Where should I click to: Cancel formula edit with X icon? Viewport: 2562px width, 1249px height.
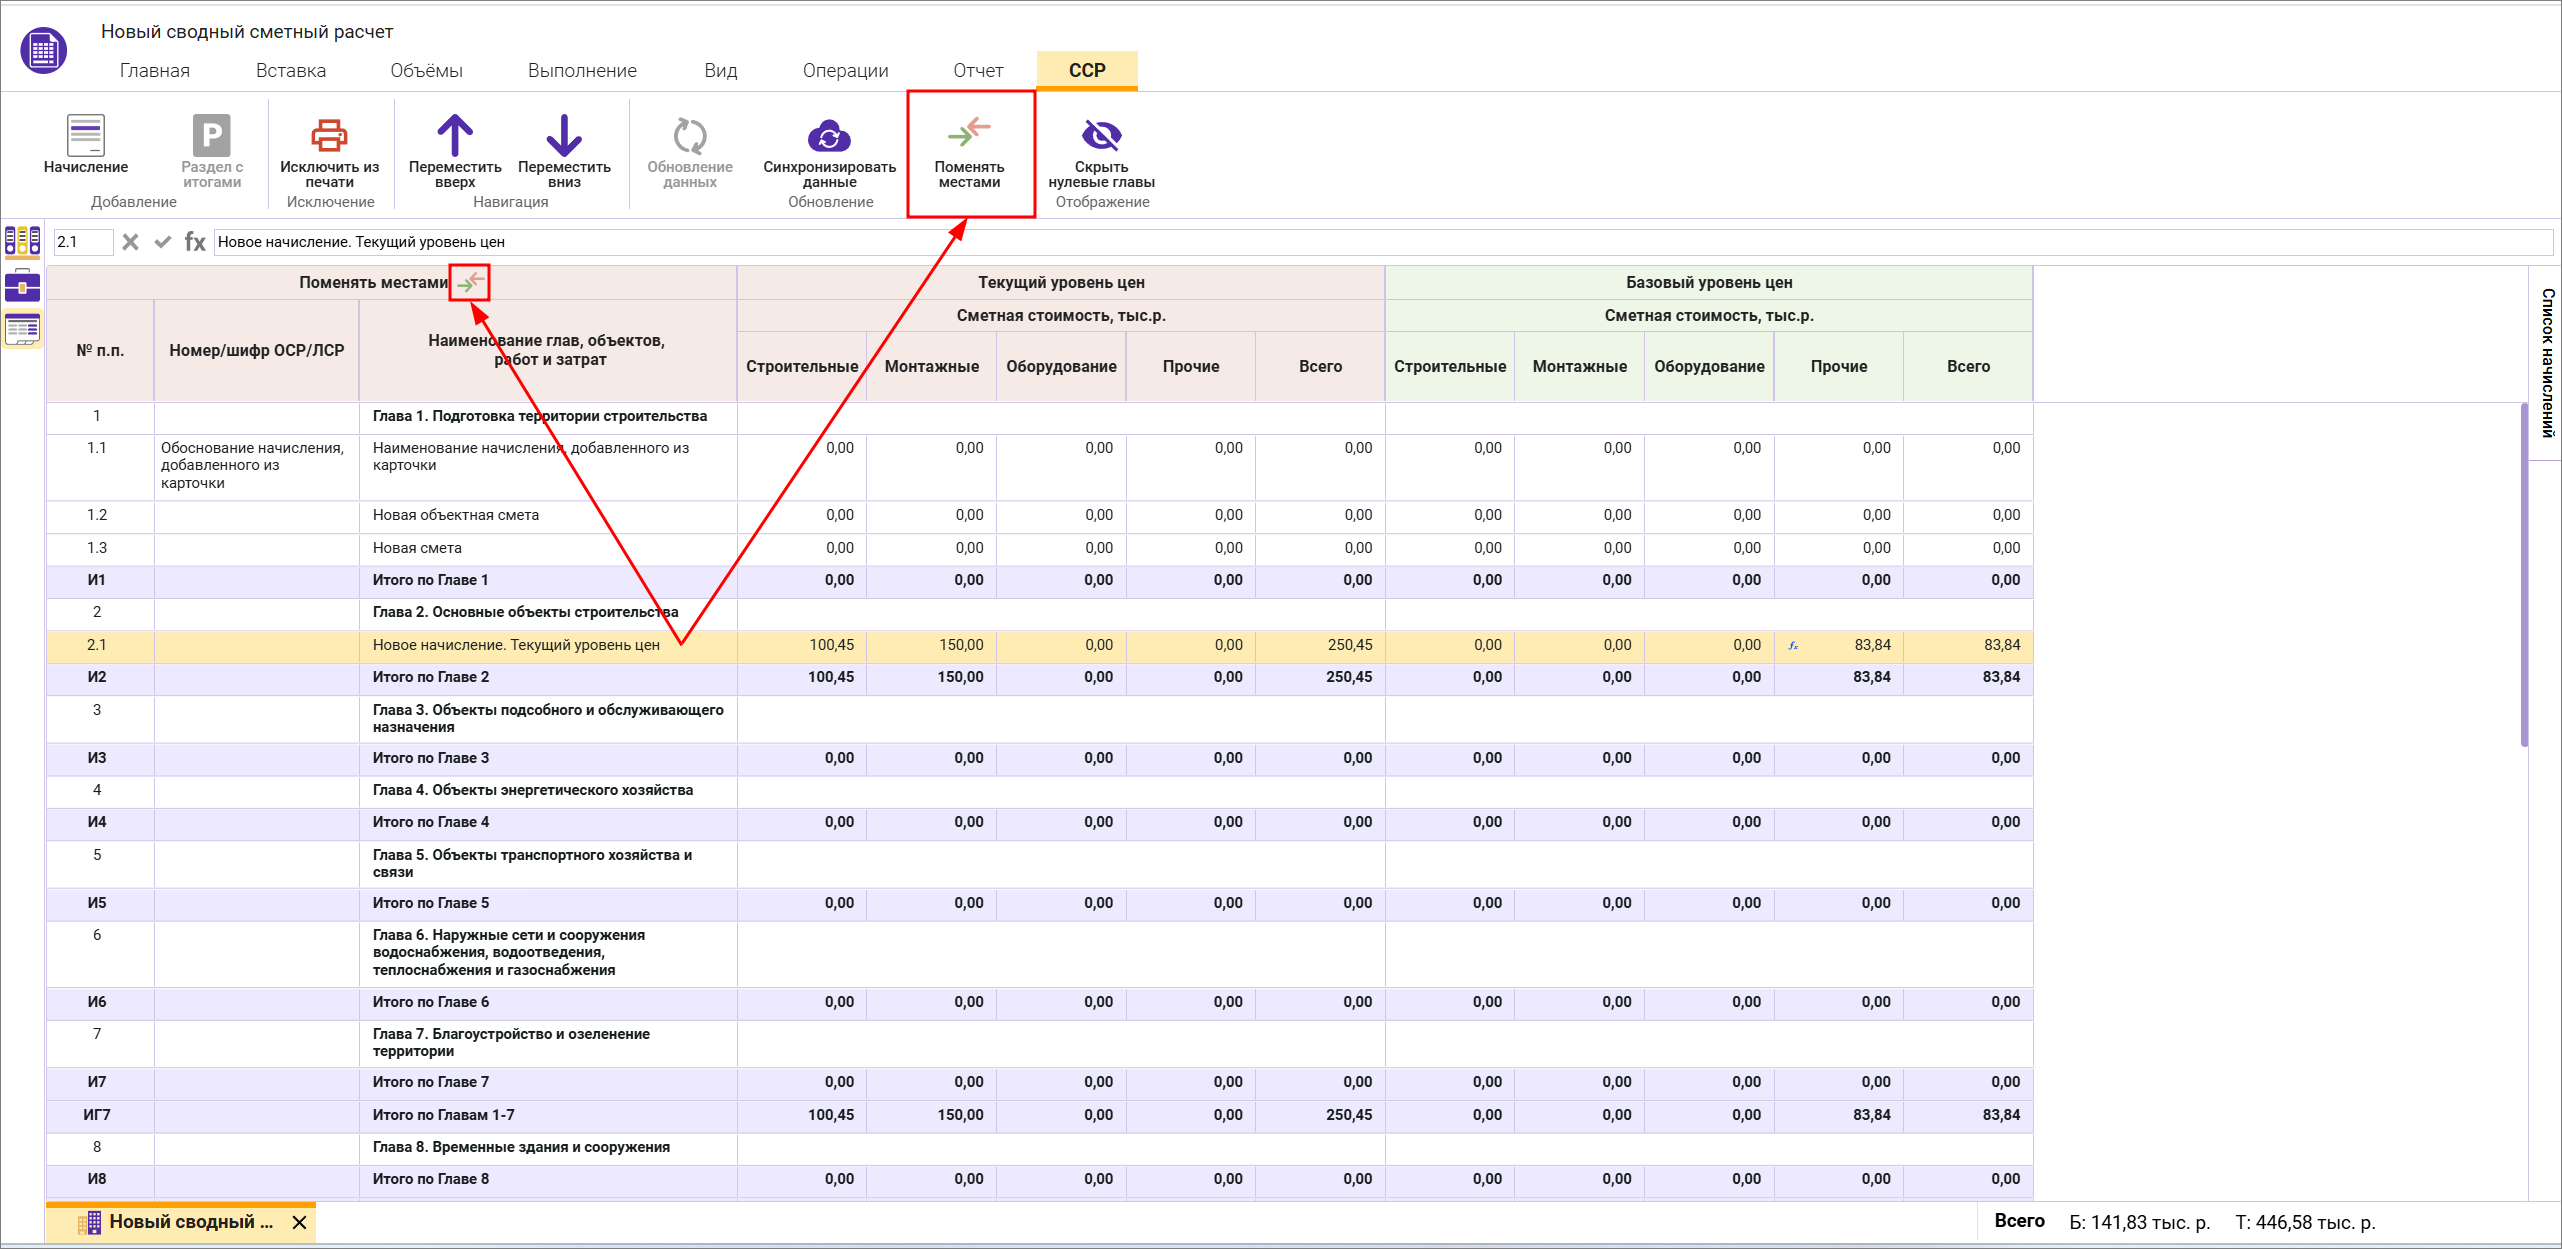coord(130,242)
